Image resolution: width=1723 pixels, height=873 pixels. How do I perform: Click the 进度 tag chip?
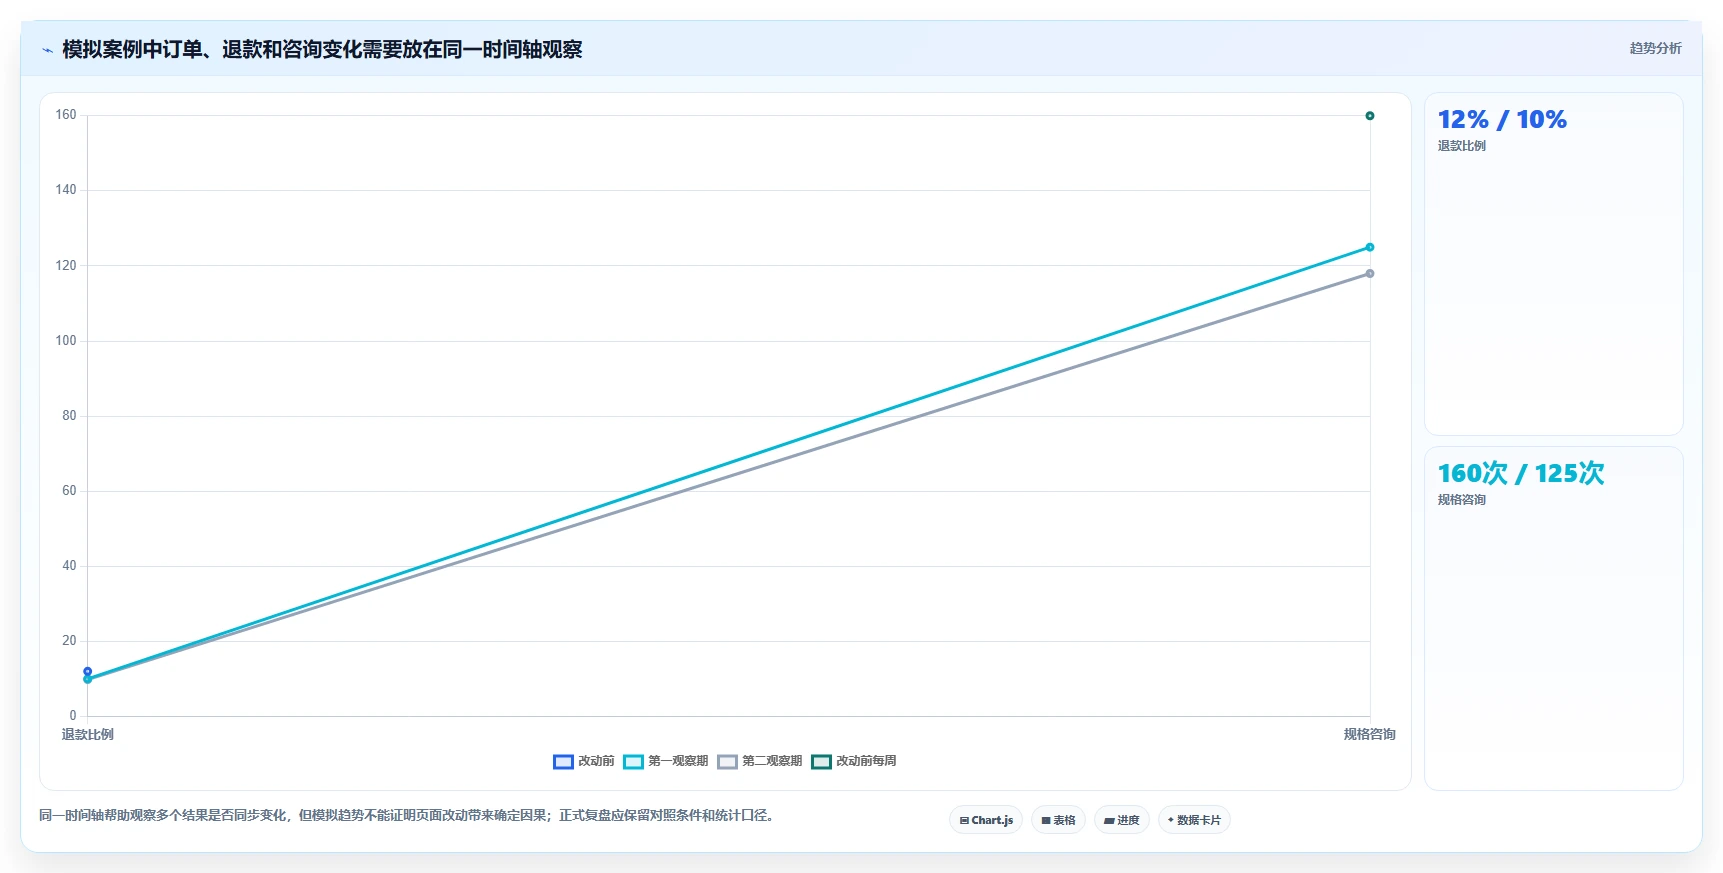[x=1121, y=820]
